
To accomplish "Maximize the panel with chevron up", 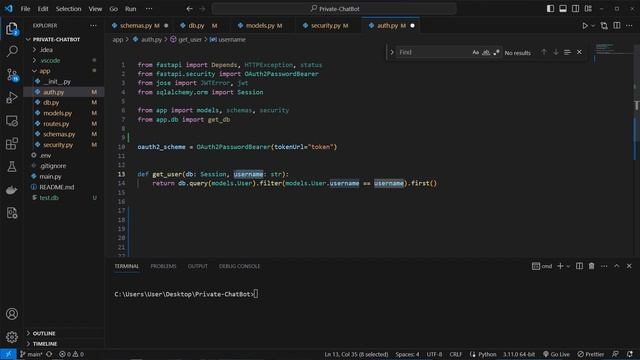I will [x=617, y=266].
